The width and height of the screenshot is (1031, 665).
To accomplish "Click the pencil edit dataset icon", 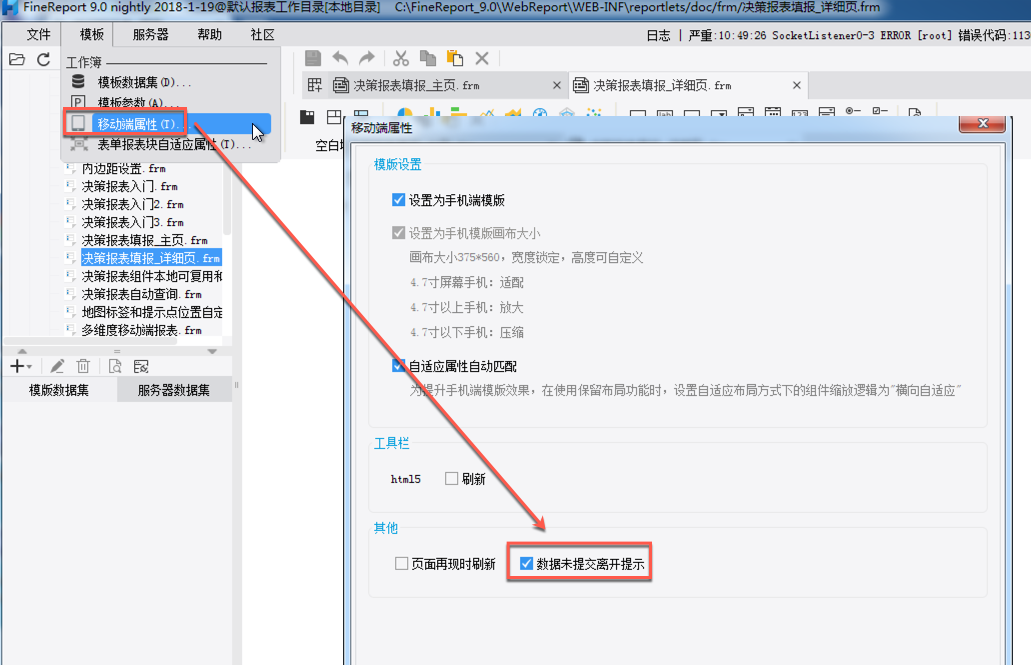I will tap(57, 366).
